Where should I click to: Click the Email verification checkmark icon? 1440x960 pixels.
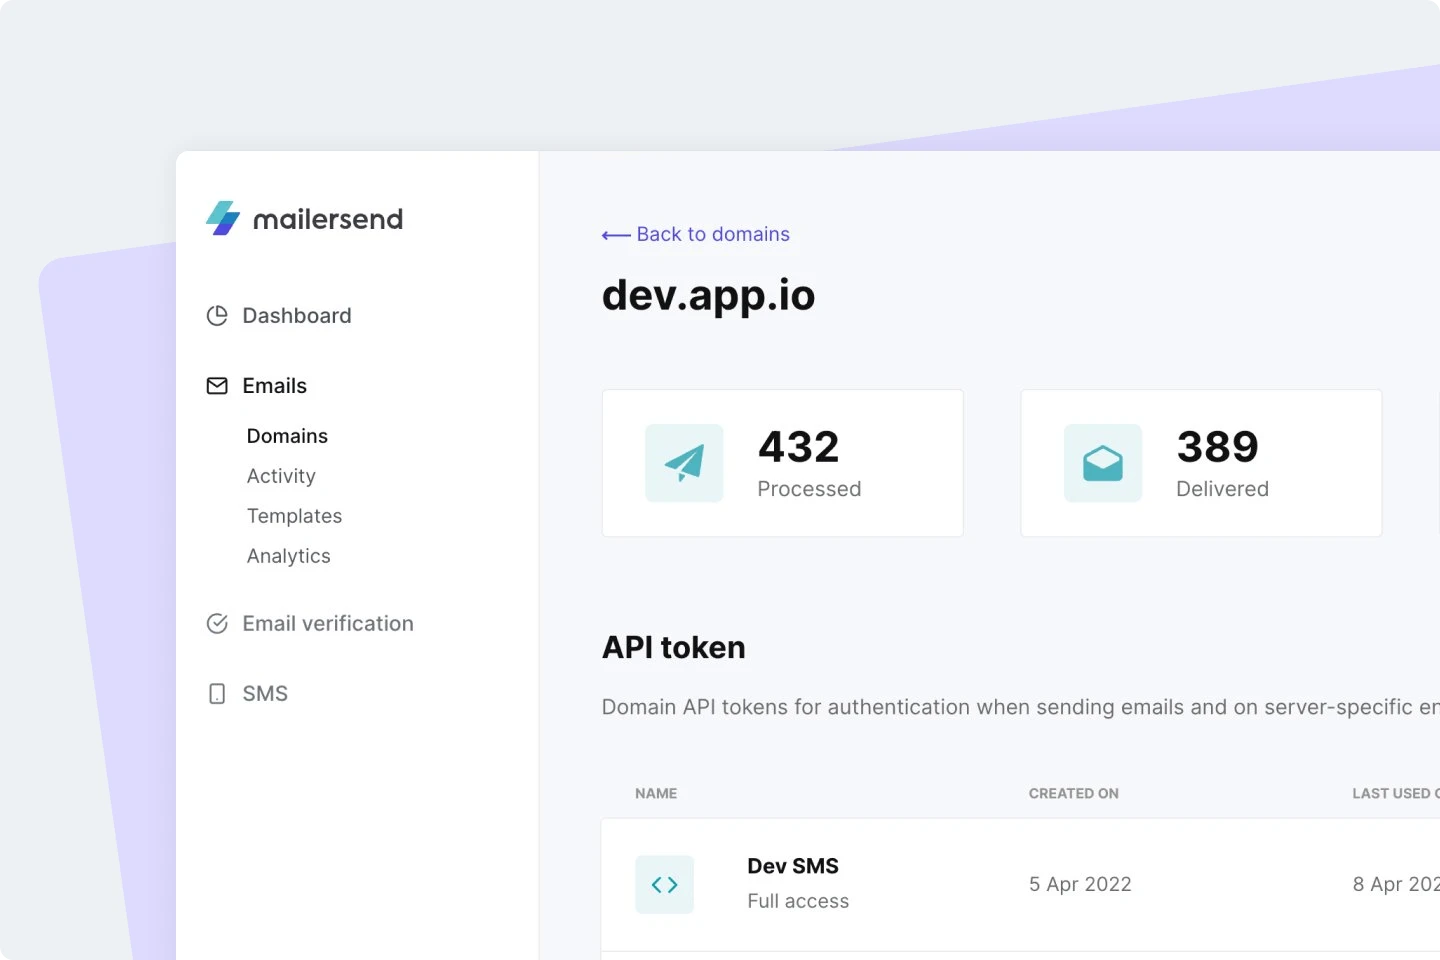pyautogui.click(x=217, y=624)
